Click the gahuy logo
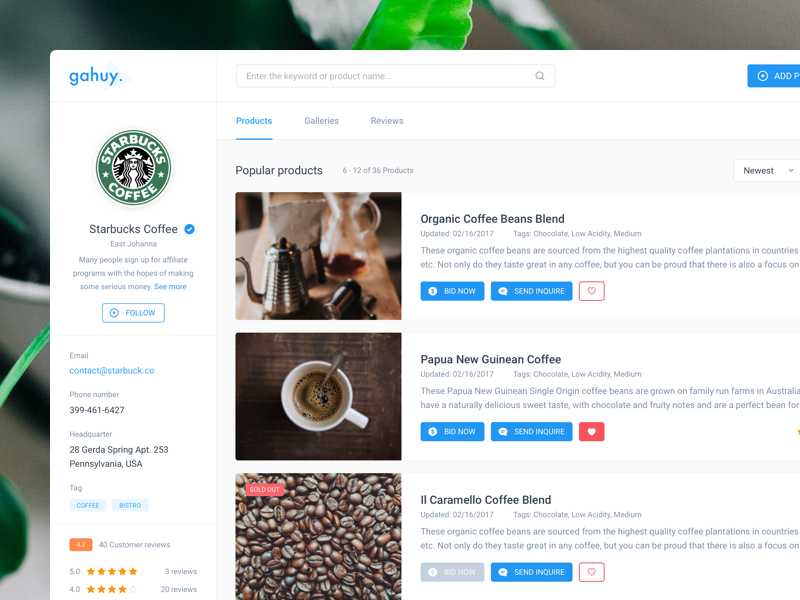Screen dimensions: 800x600 pos(96,76)
